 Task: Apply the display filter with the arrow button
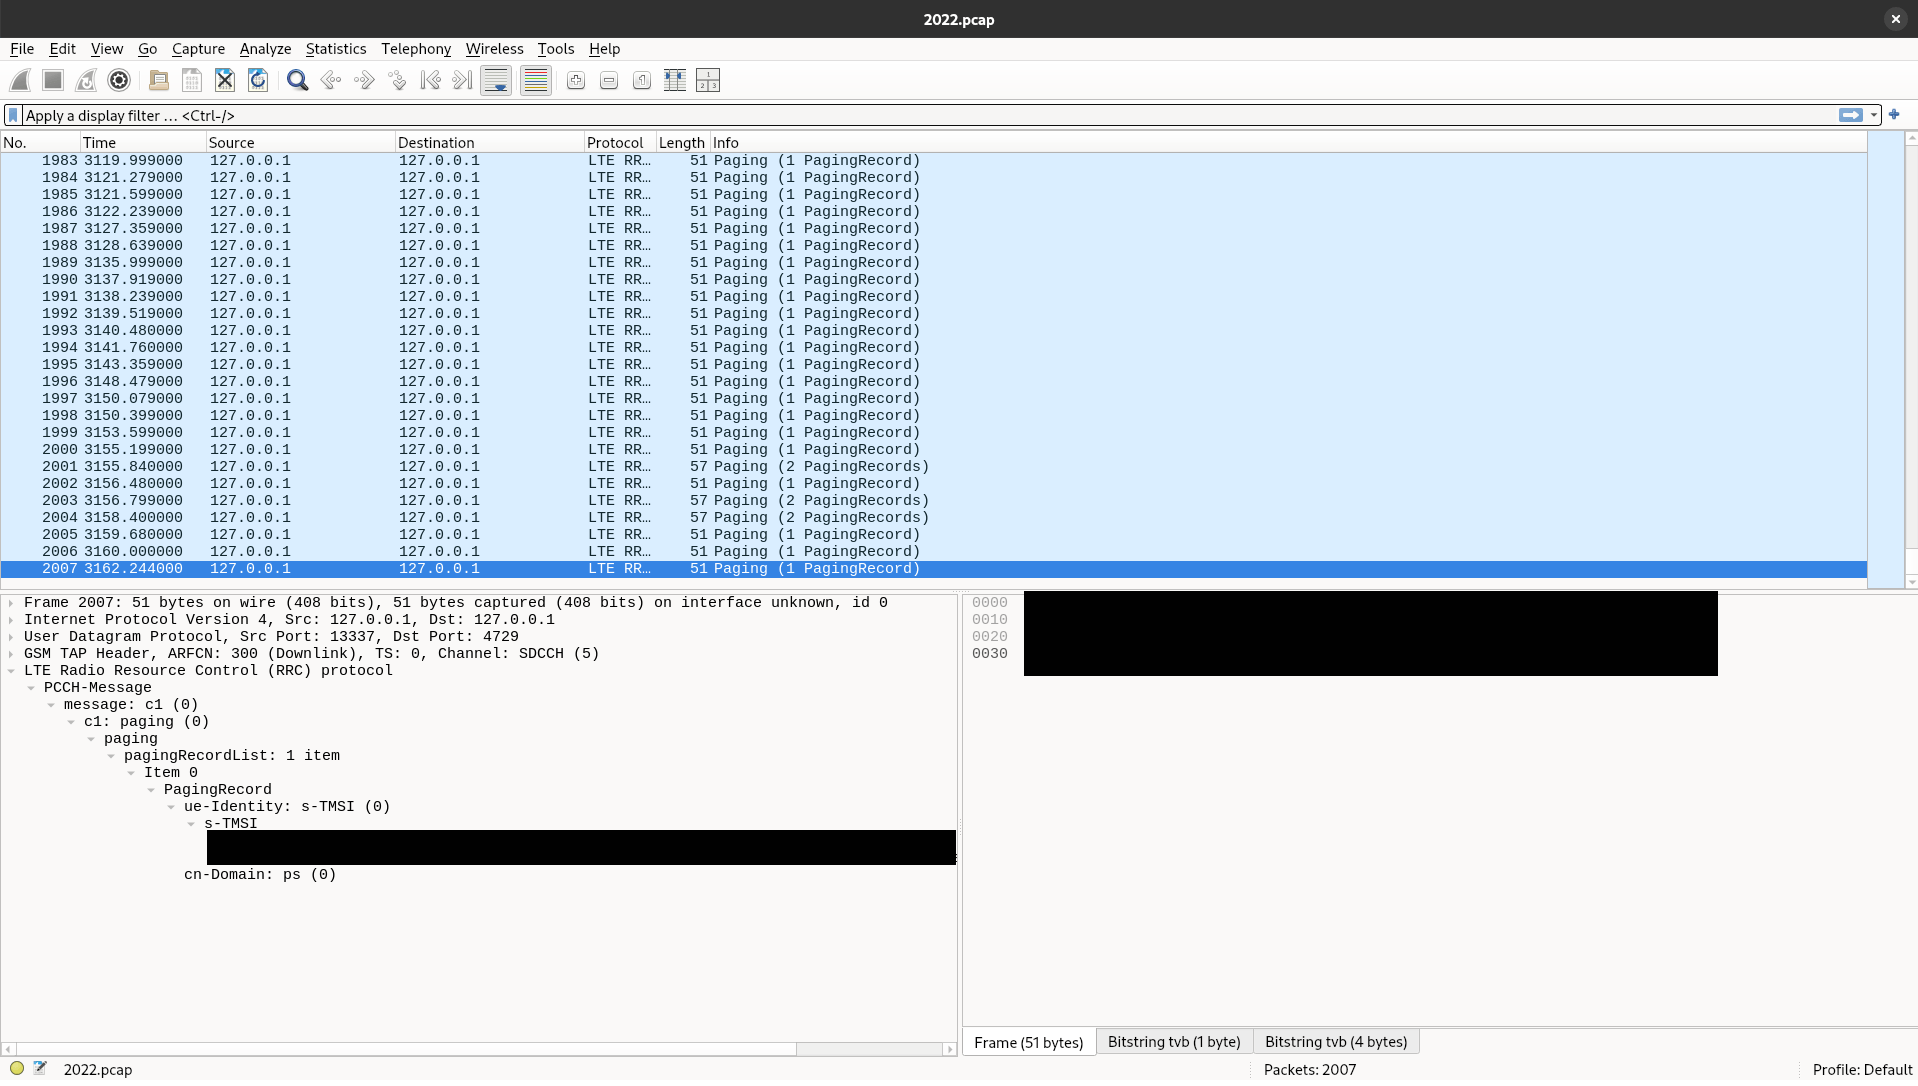(x=1851, y=115)
